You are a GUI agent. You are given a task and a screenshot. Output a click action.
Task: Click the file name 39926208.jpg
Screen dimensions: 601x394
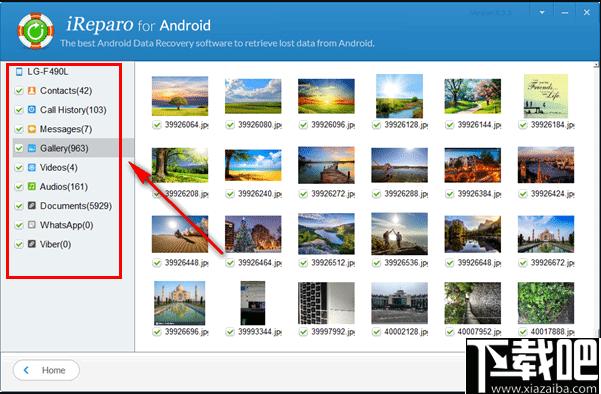[186, 194]
